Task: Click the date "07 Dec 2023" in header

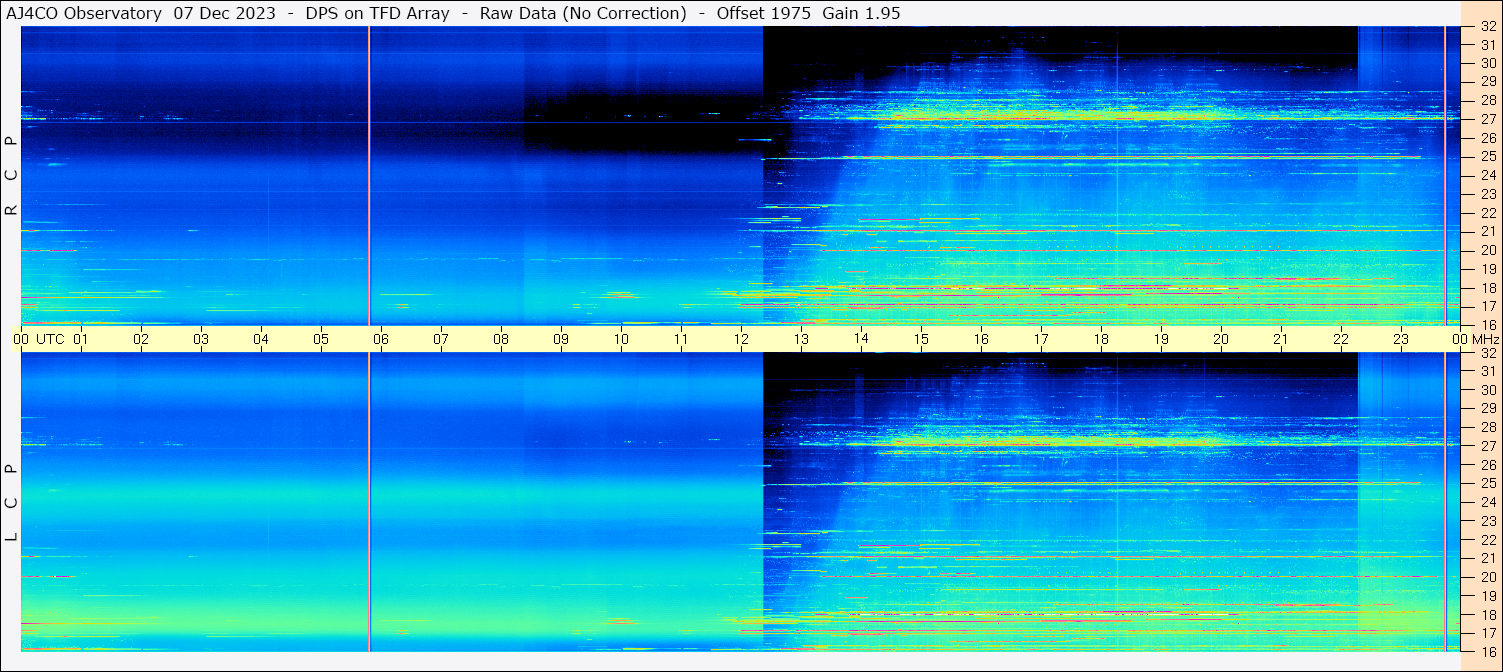Action: [x=225, y=13]
